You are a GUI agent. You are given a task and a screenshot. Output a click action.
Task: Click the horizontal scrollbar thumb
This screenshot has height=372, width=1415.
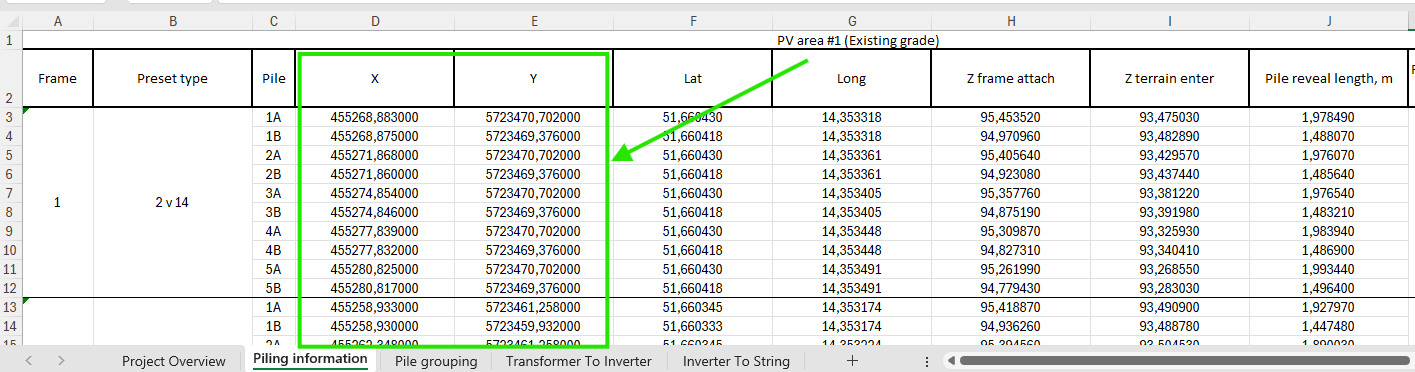[x=1185, y=361]
